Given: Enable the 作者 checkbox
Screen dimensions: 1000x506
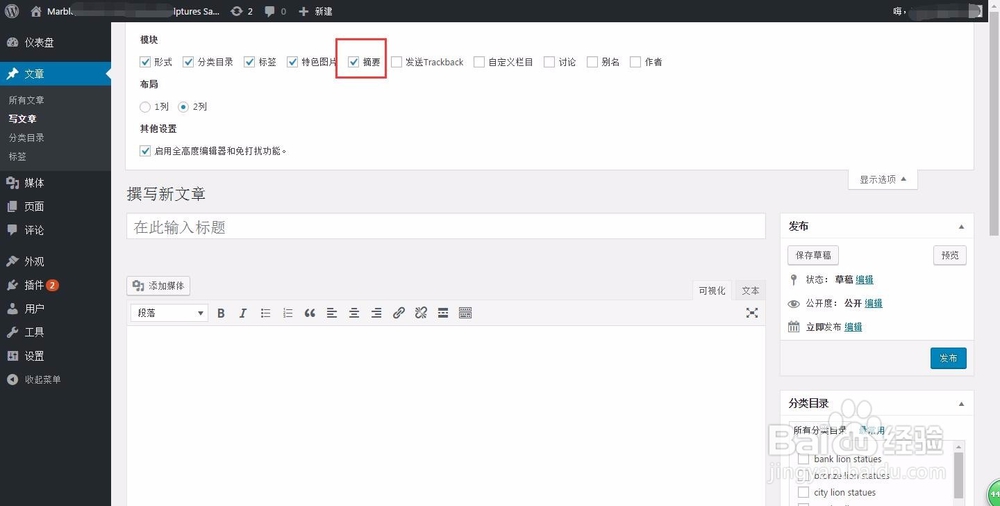Looking at the screenshot, I should (x=635, y=62).
